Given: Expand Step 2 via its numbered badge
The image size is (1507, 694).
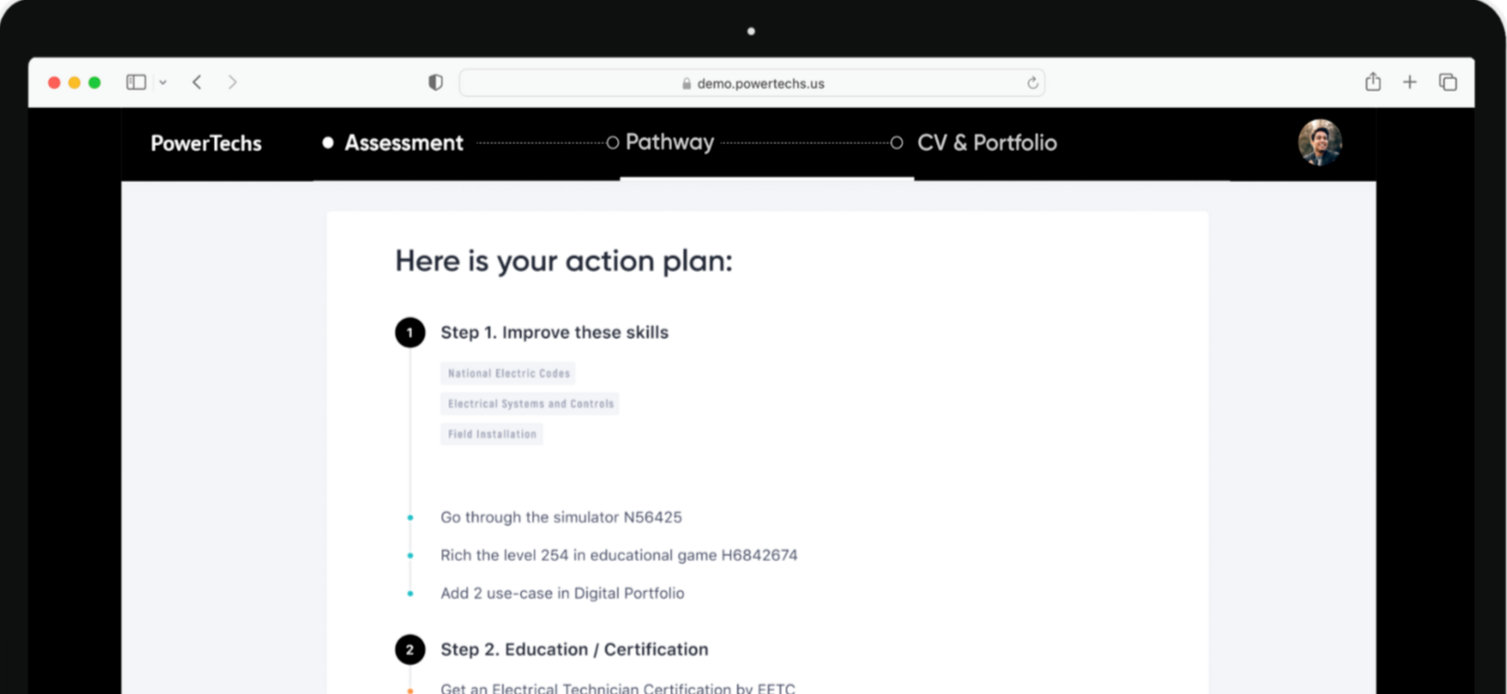Looking at the screenshot, I should click(409, 649).
